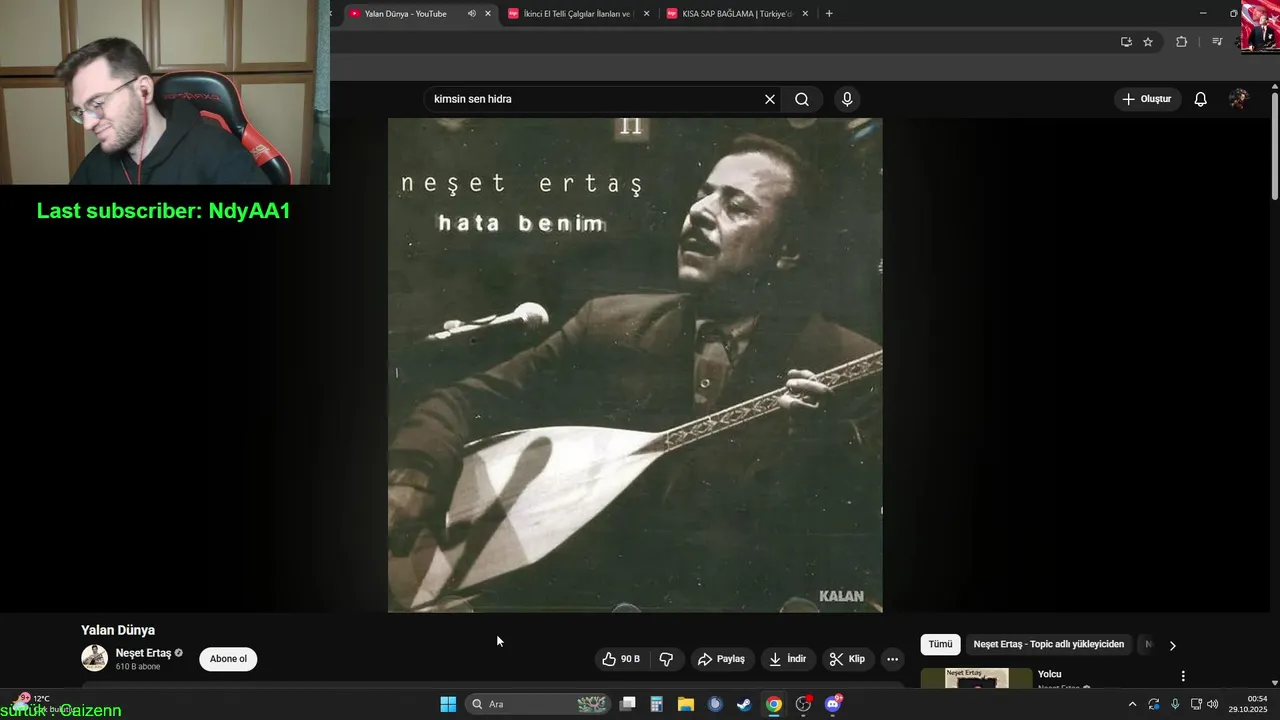This screenshot has width=1280, height=720.
Task: Click the Yolcu video title
Action: [x=1049, y=674]
